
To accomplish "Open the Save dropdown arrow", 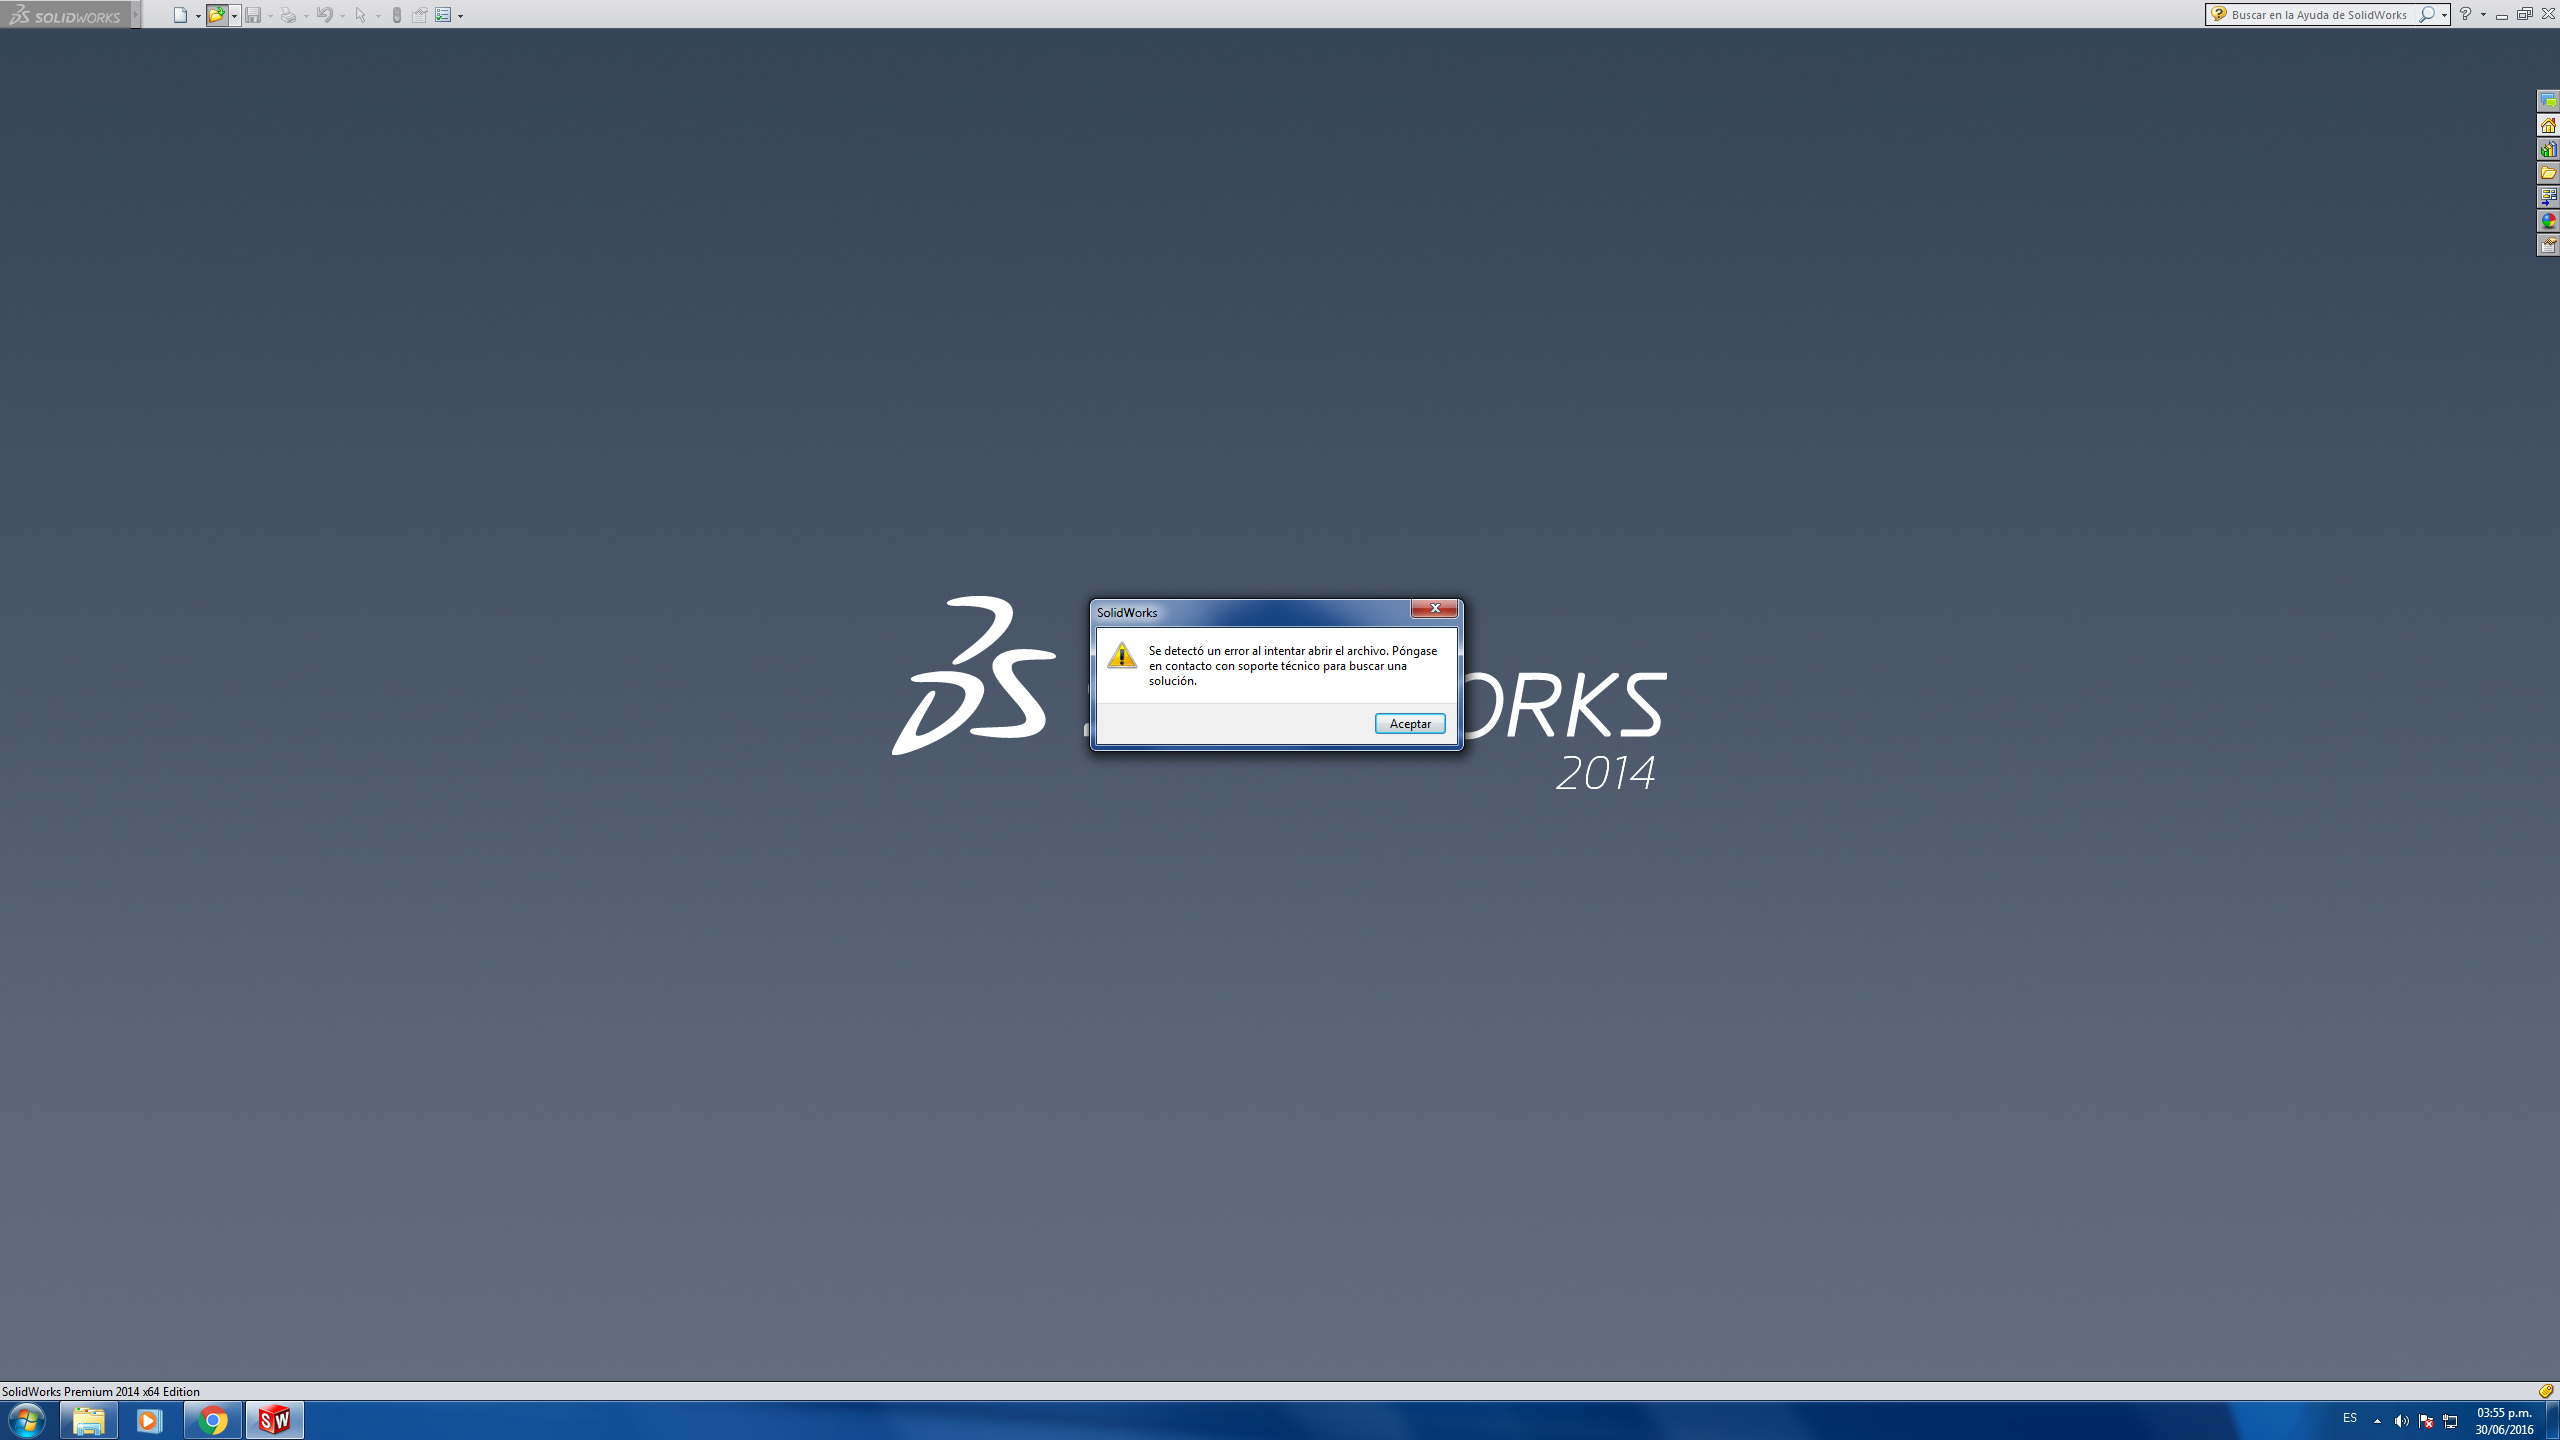I will tap(270, 16).
